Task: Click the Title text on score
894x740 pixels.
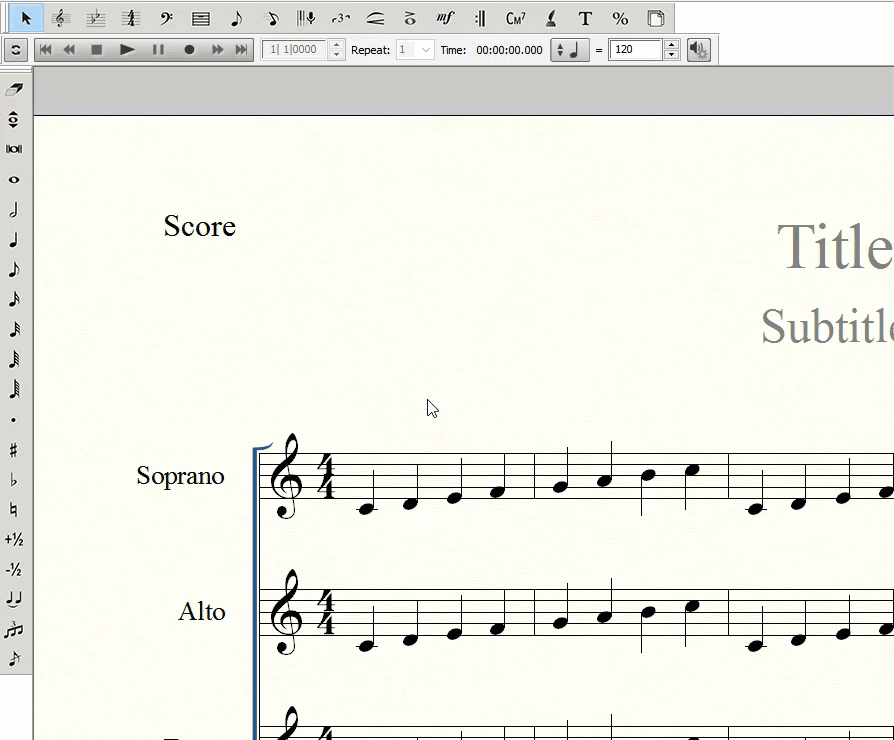Action: point(834,246)
